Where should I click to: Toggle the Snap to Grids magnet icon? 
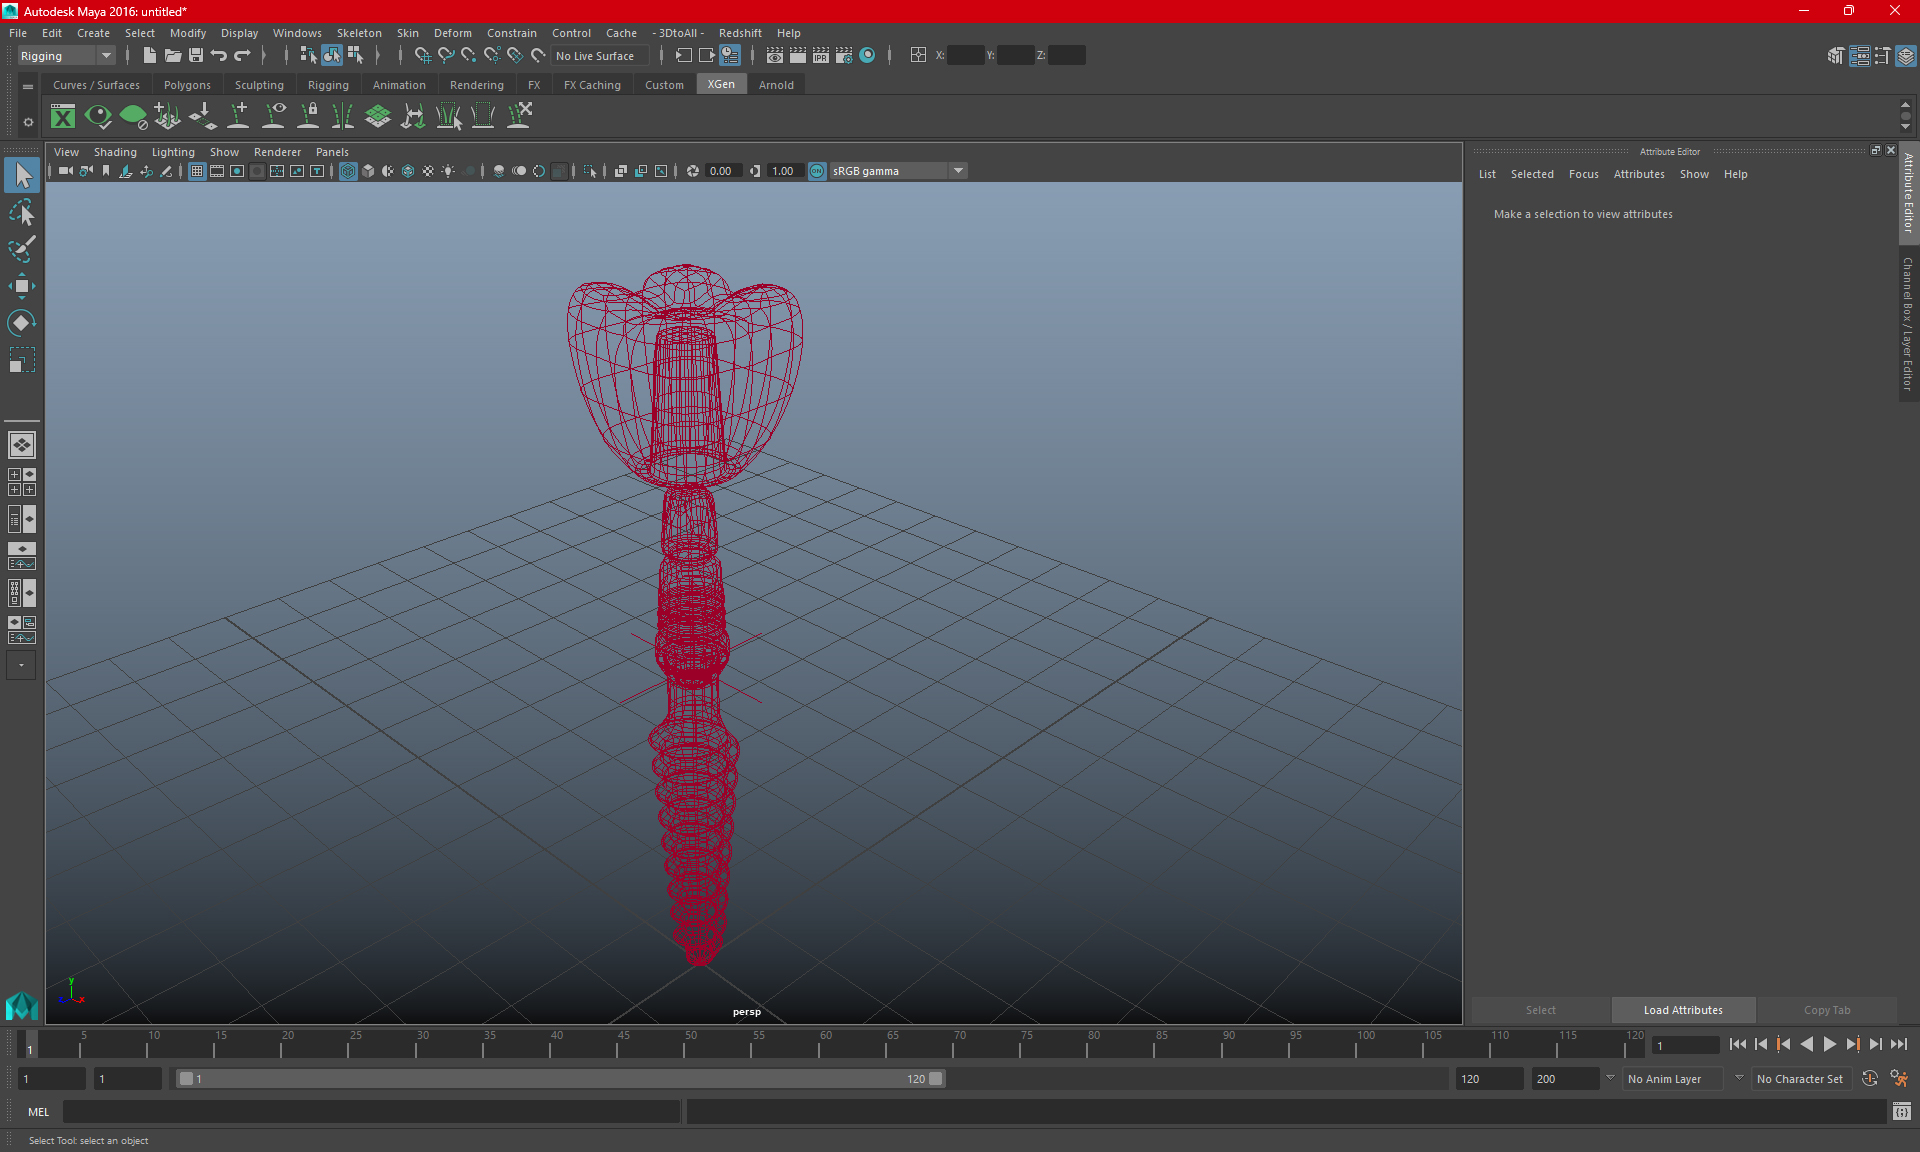pos(422,56)
